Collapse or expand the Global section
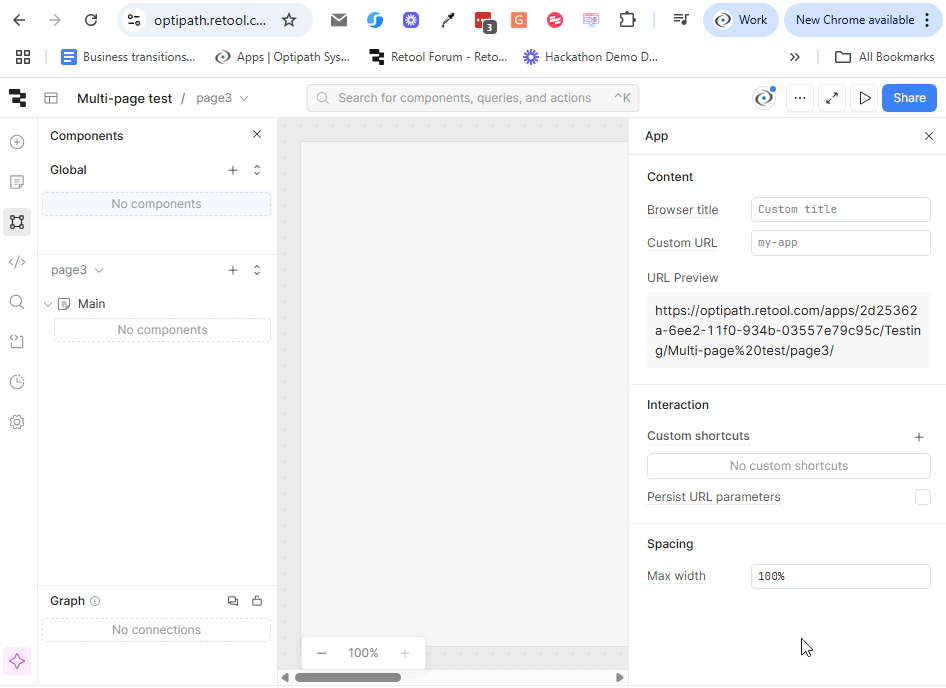The height and width of the screenshot is (688, 946). tap(257, 170)
